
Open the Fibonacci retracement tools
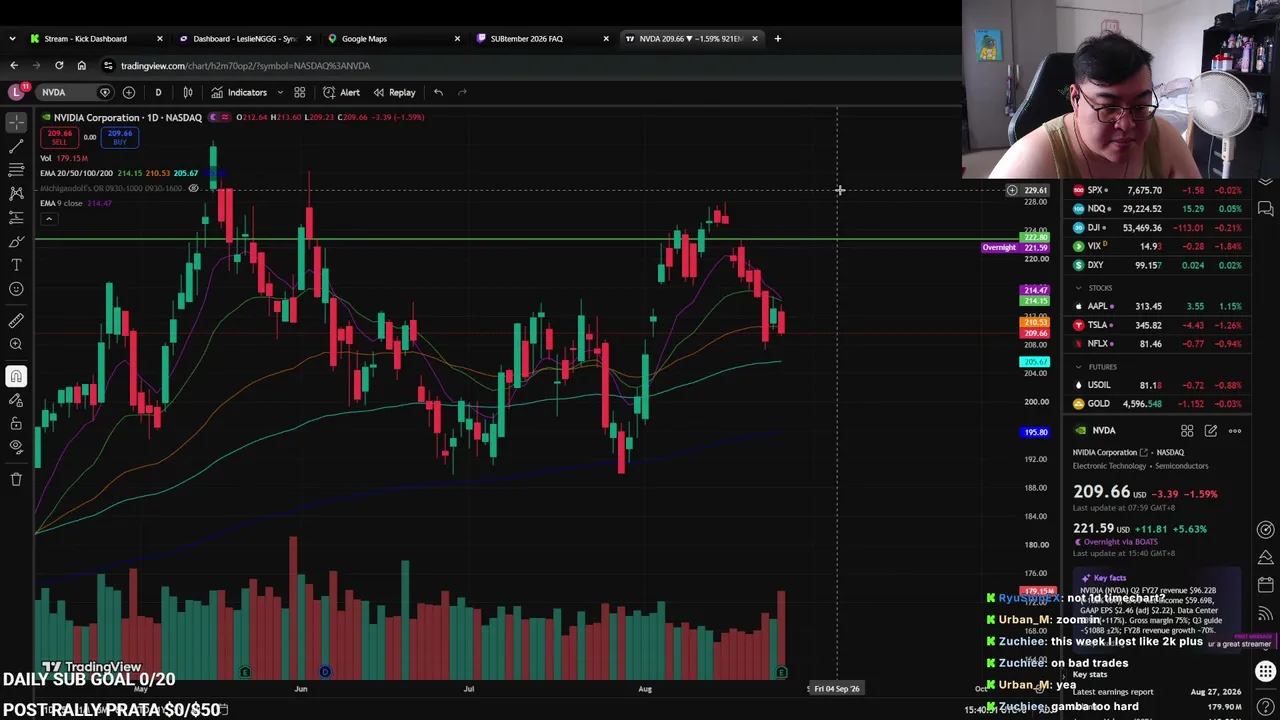16,170
